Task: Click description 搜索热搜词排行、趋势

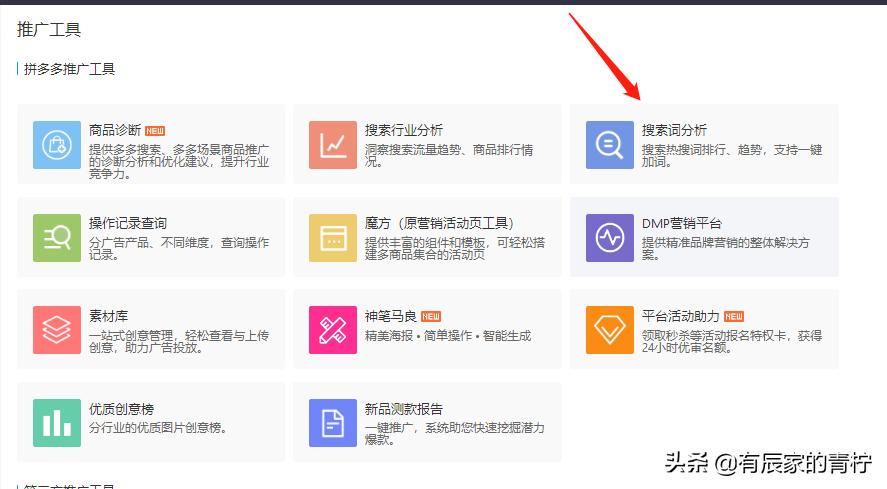Action: [x=731, y=156]
